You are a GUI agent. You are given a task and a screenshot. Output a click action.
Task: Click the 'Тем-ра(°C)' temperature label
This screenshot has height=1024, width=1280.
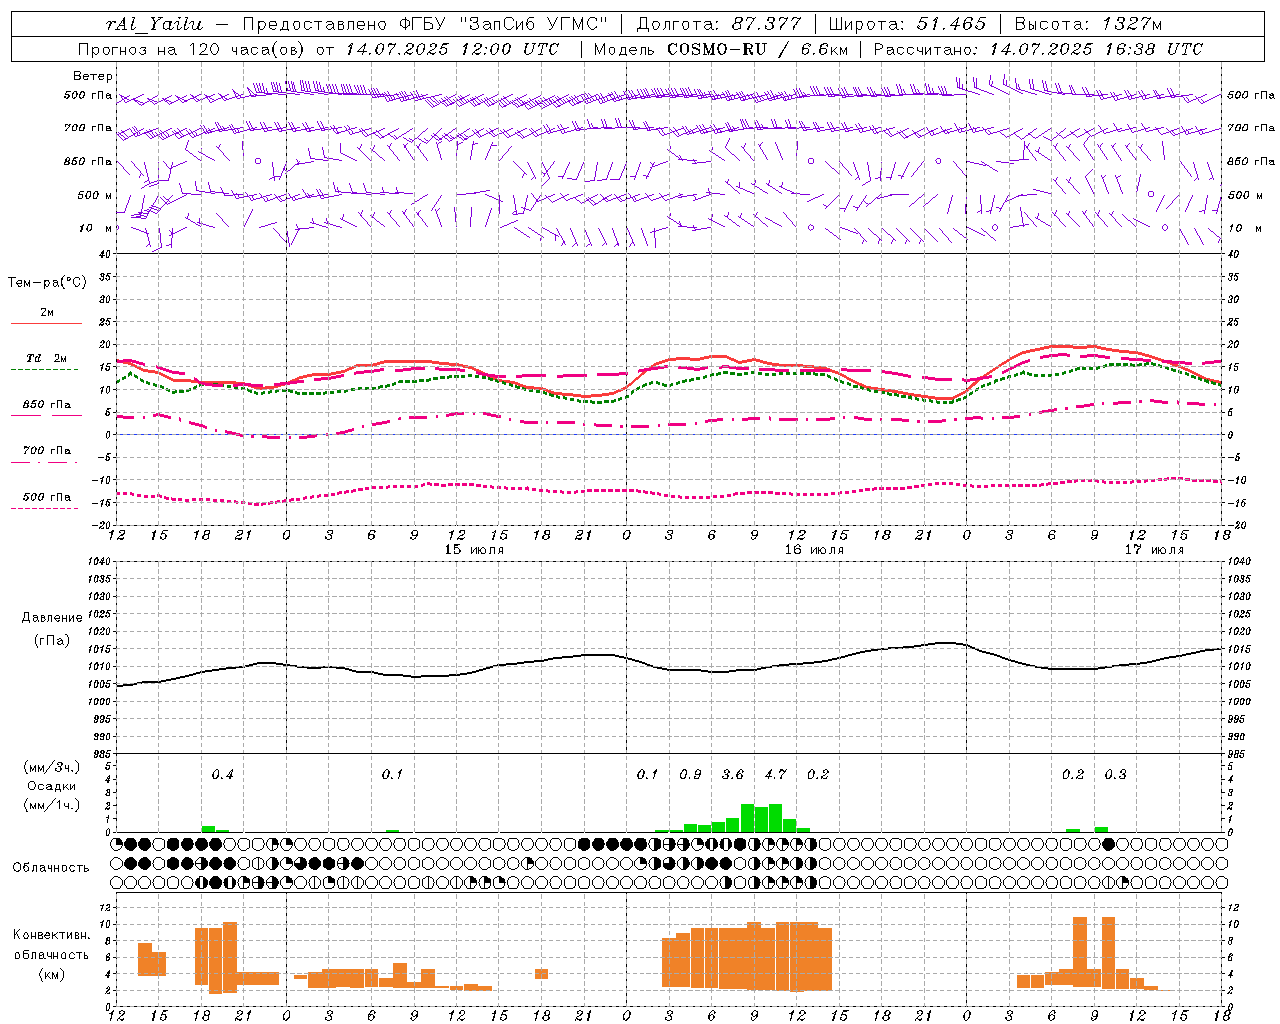point(47,282)
